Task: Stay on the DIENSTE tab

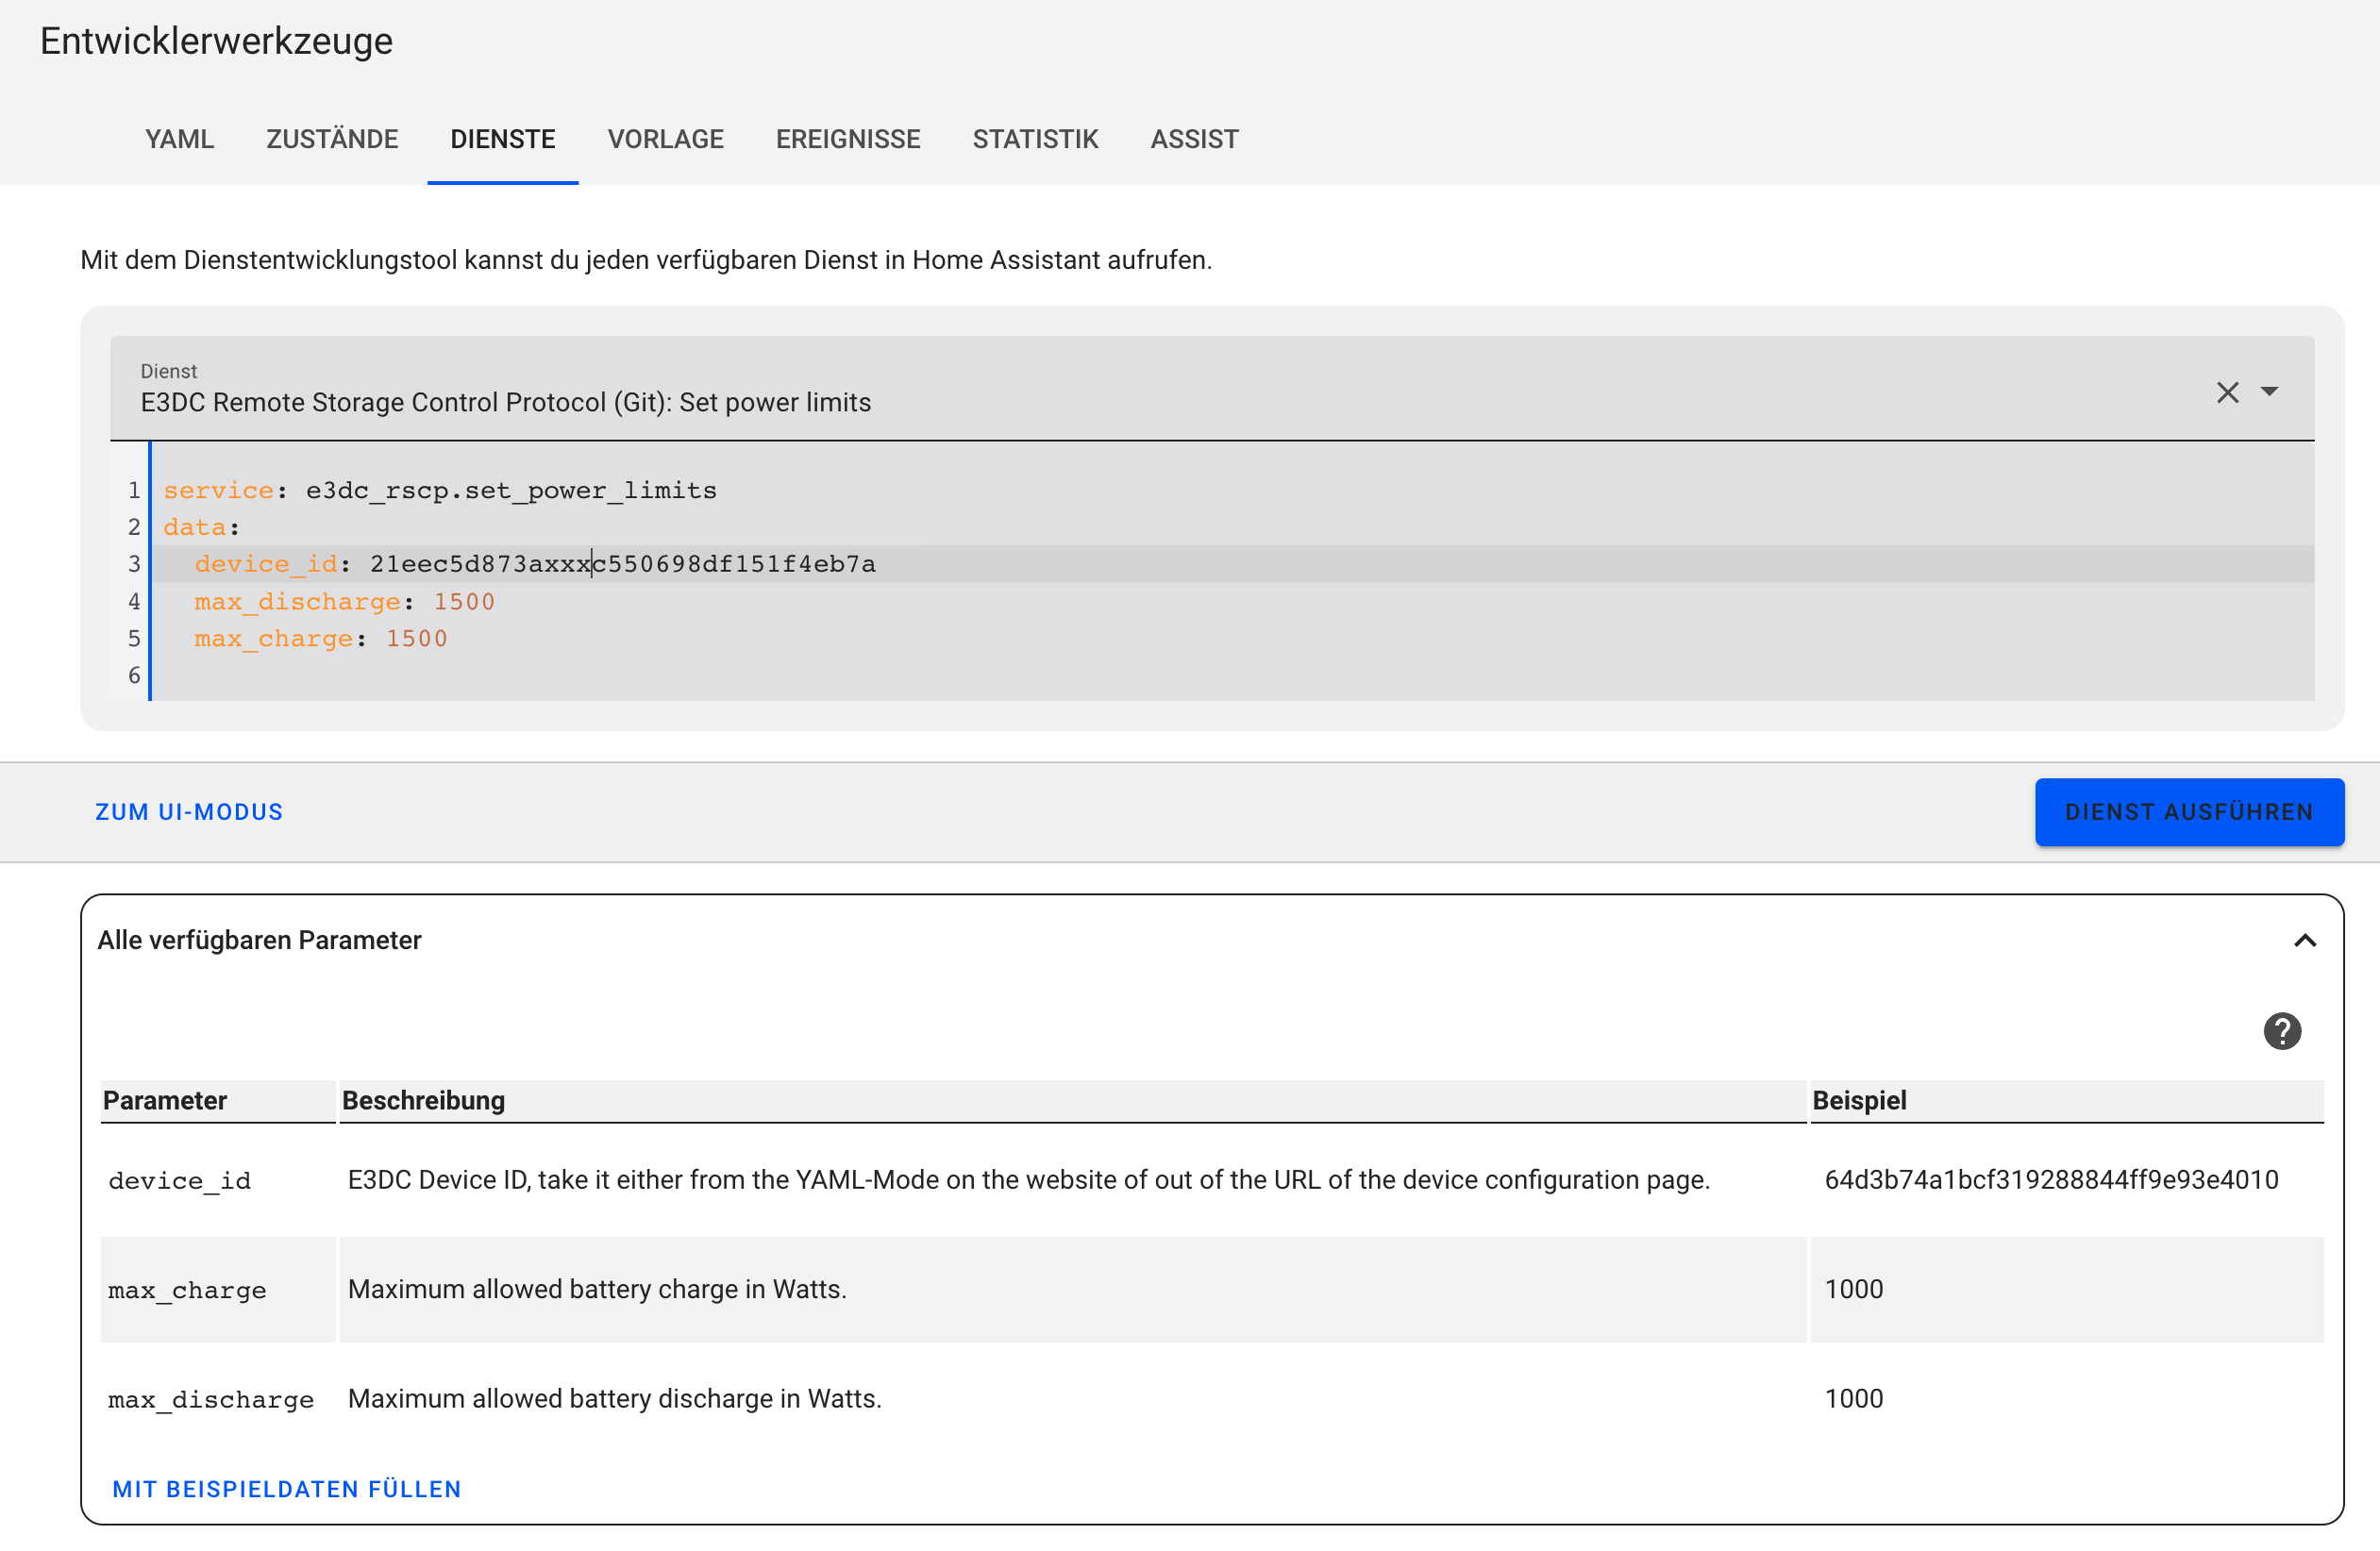Action: pyautogui.click(x=502, y=139)
